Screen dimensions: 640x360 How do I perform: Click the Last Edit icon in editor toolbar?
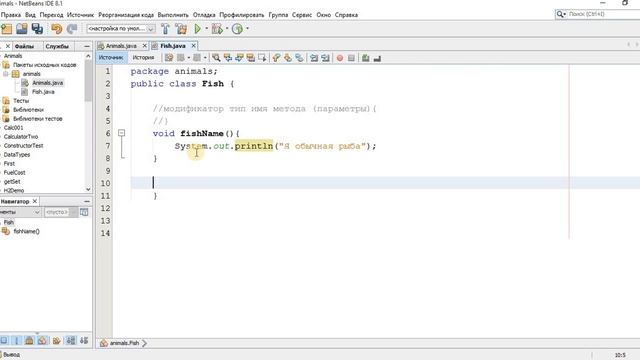(169, 58)
